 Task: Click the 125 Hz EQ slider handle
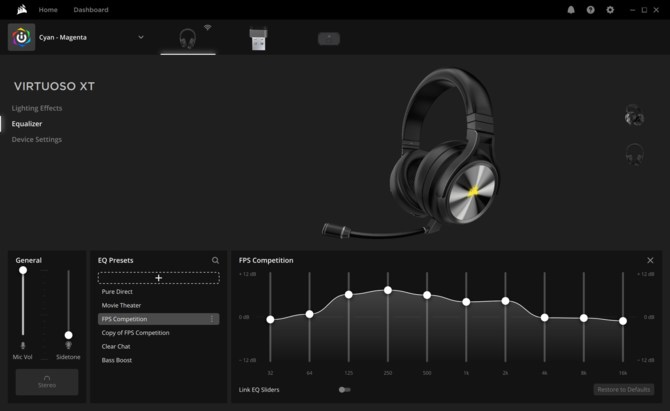point(349,294)
